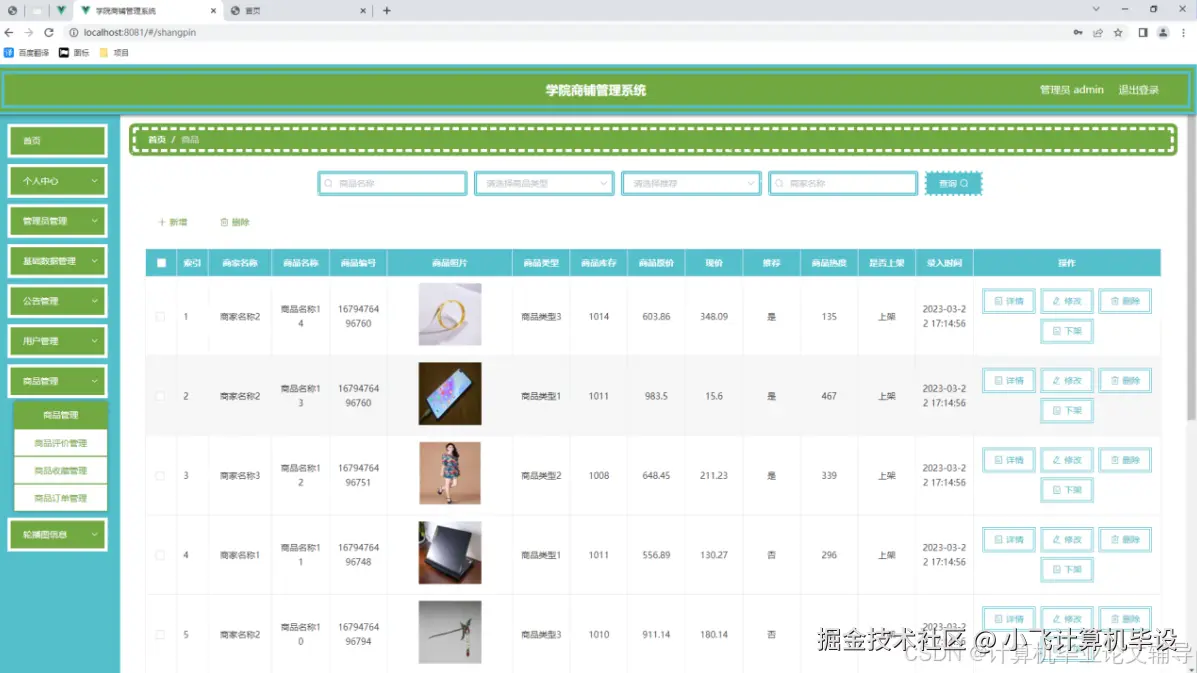Close the 首页 browser tab
Viewport: 1197px width, 673px height.
[x=363, y=11]
